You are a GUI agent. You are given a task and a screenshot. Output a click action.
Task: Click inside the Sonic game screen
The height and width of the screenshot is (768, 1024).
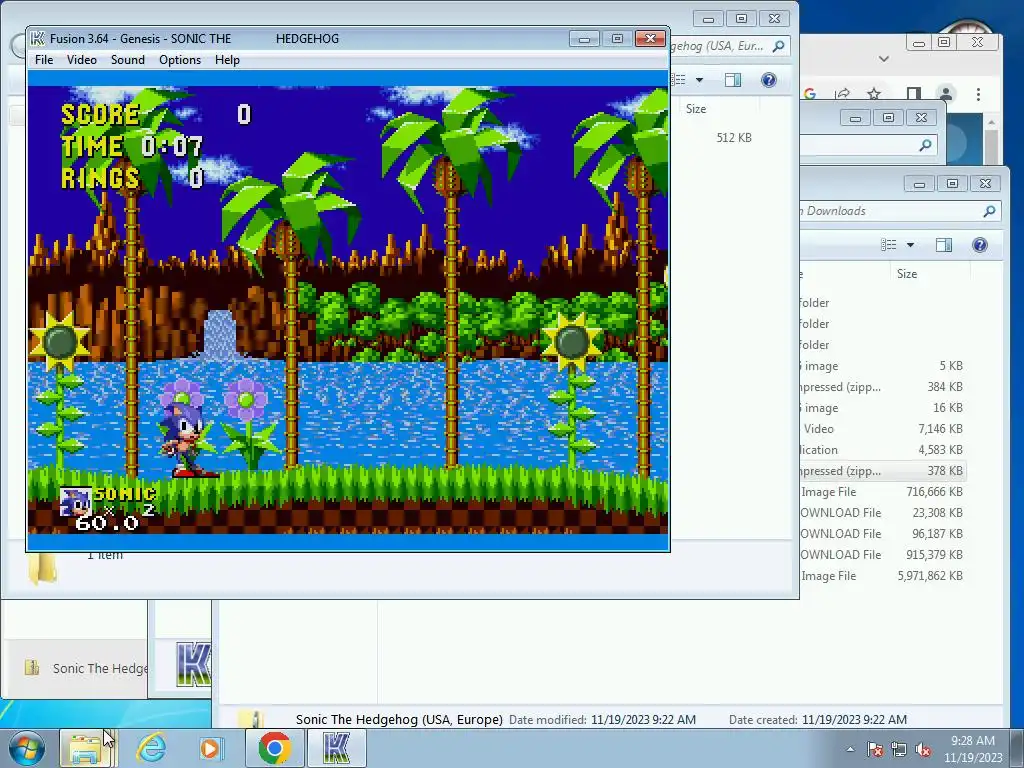pyautogui.click(x=348, y=310)
